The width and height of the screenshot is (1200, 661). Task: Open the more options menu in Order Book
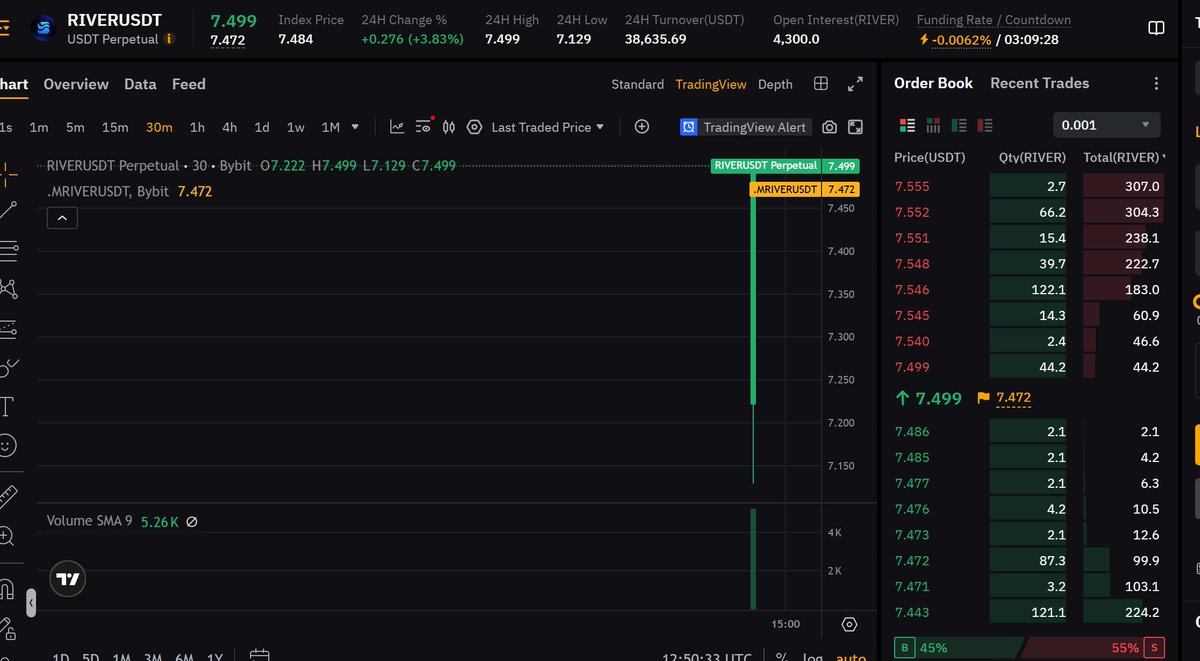point(1156,84)
